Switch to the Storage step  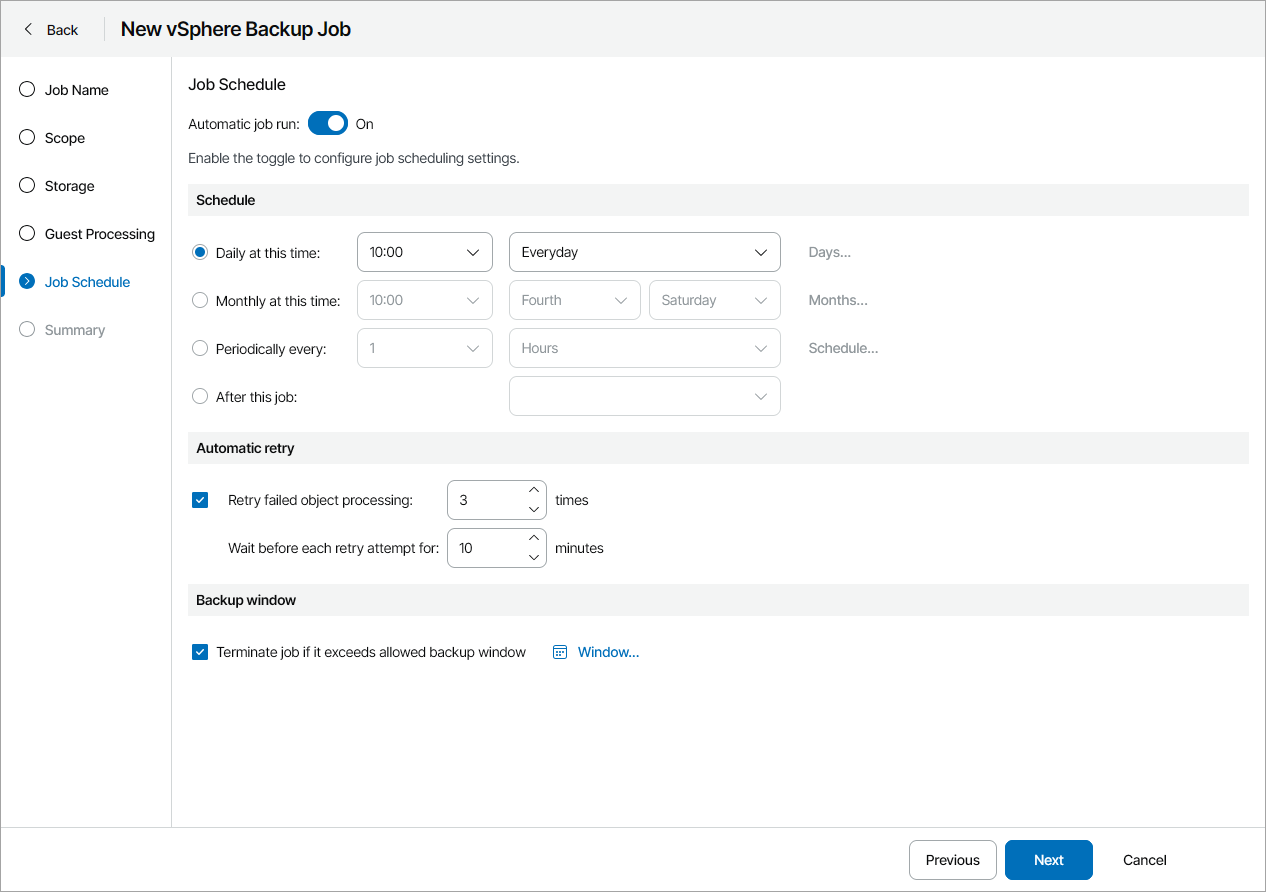coord(69,186)
